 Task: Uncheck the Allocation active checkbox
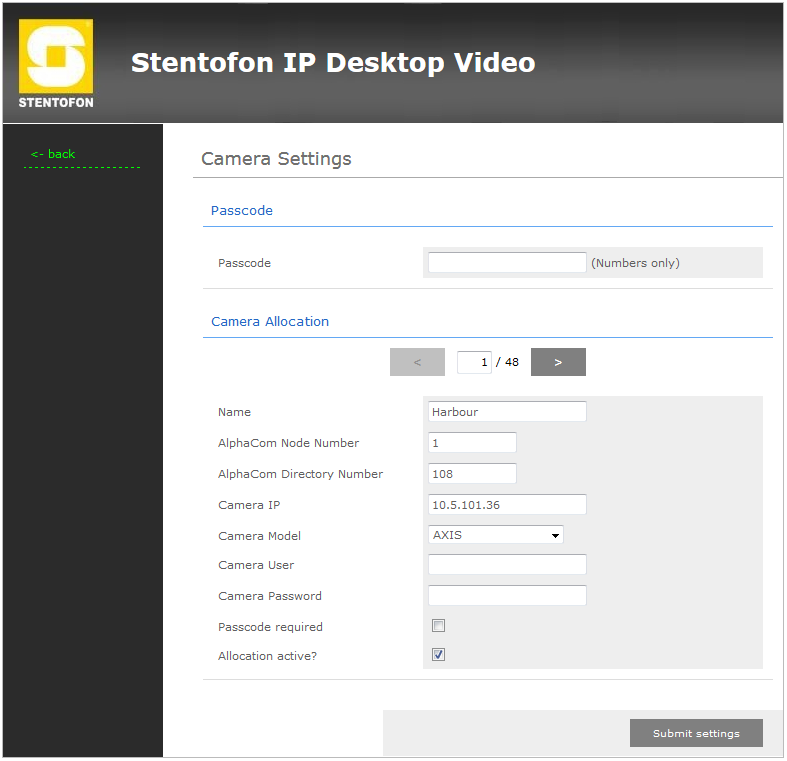438,655
